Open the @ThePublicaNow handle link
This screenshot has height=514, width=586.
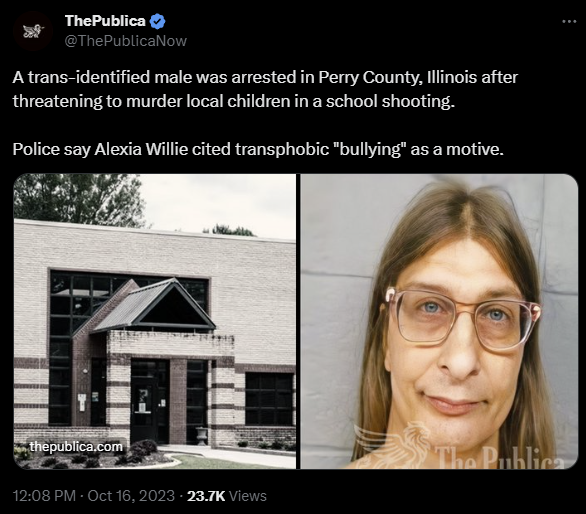click(x=126, y=41)
